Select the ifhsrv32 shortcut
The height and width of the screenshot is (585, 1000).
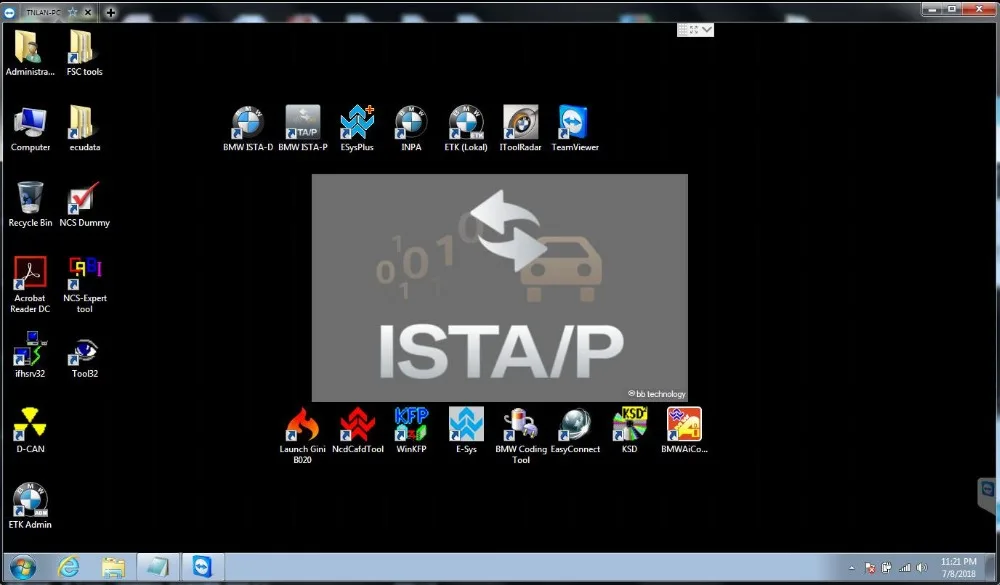coord(30,355)
